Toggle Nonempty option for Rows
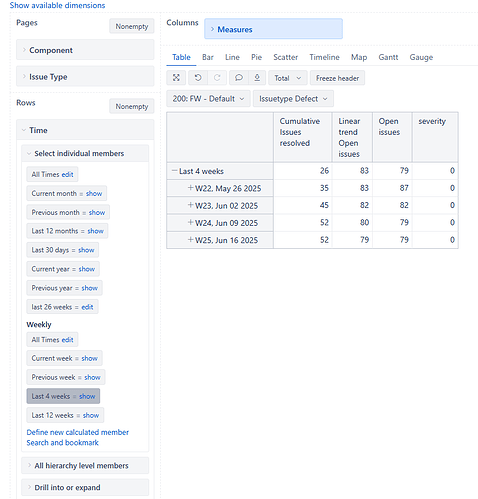 pyautogui.click(x=132, y=106)
